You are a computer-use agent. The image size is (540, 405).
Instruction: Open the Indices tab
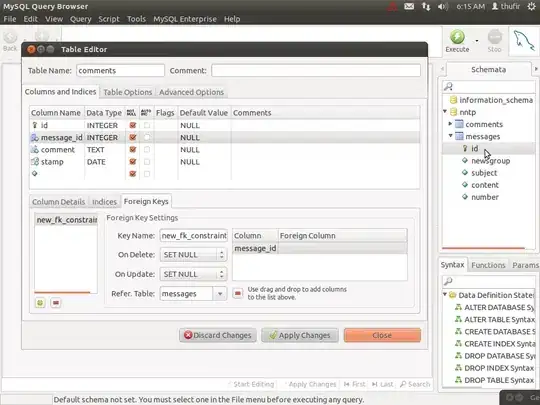[104, 202]
